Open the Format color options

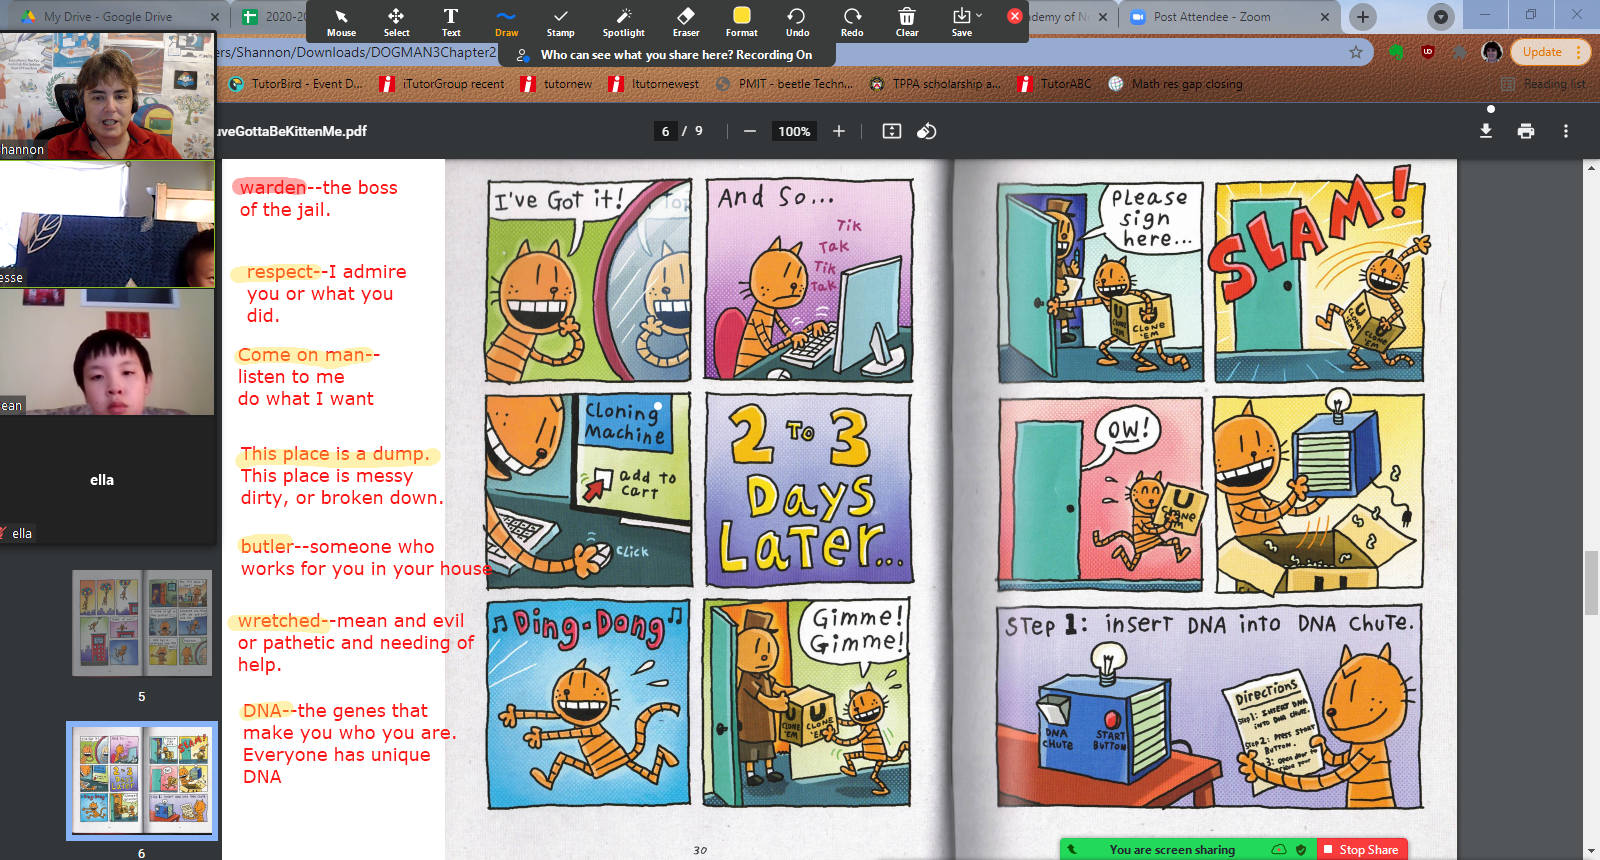pyautogui.click(x=741, y=22)
